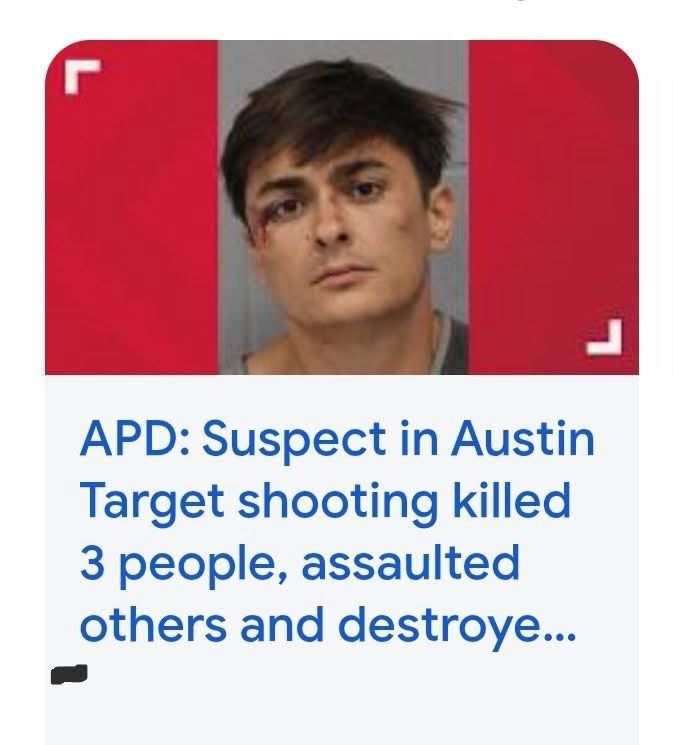Click the "others and destroye..." headline line

(x=328, y=624)
